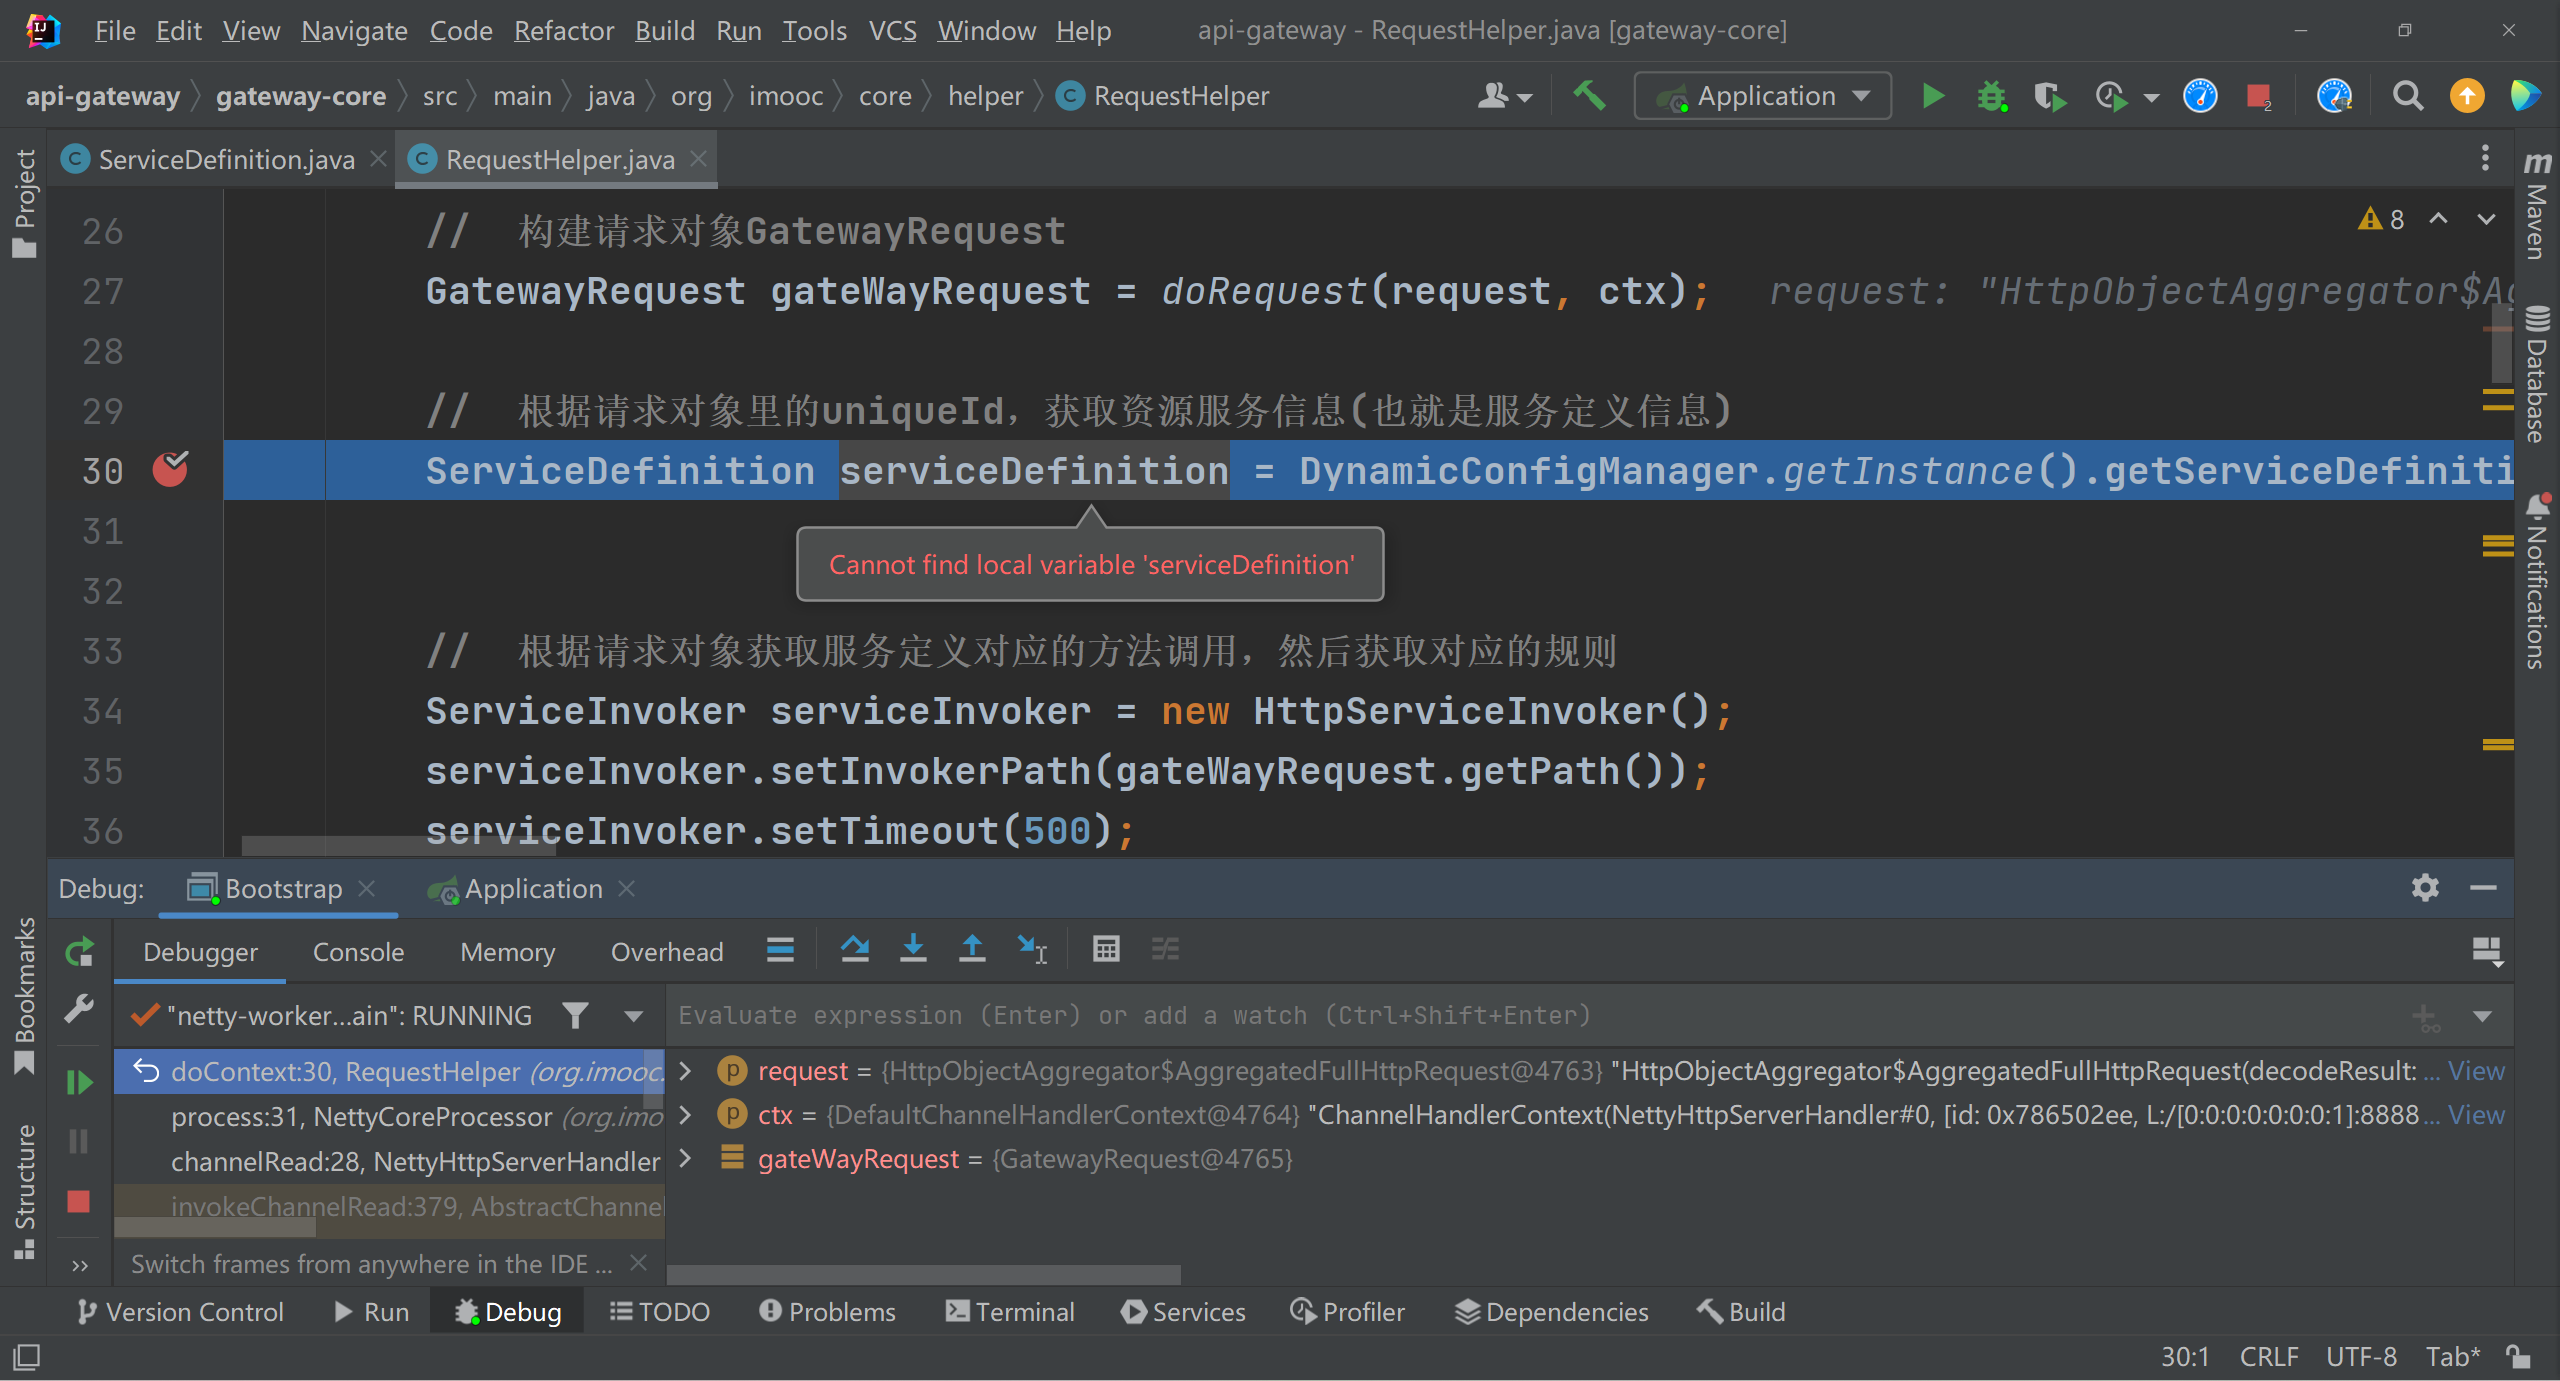Open the Navigate menu

(x=354, y=31)
